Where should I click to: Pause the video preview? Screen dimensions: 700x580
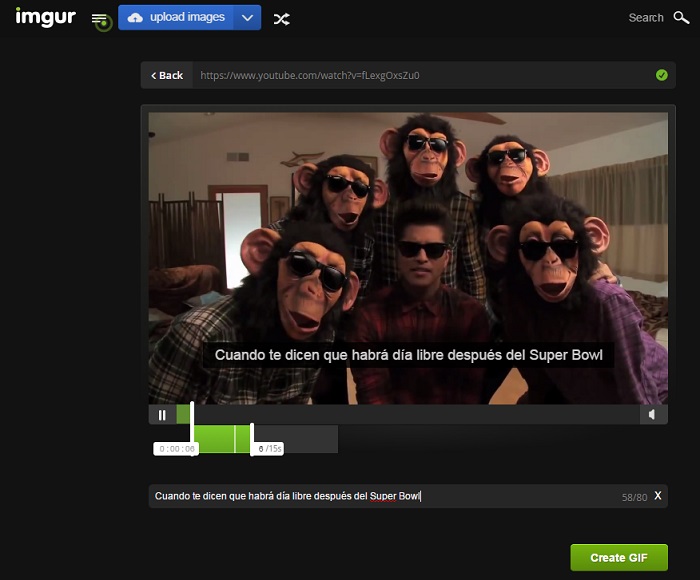(162, 415)
